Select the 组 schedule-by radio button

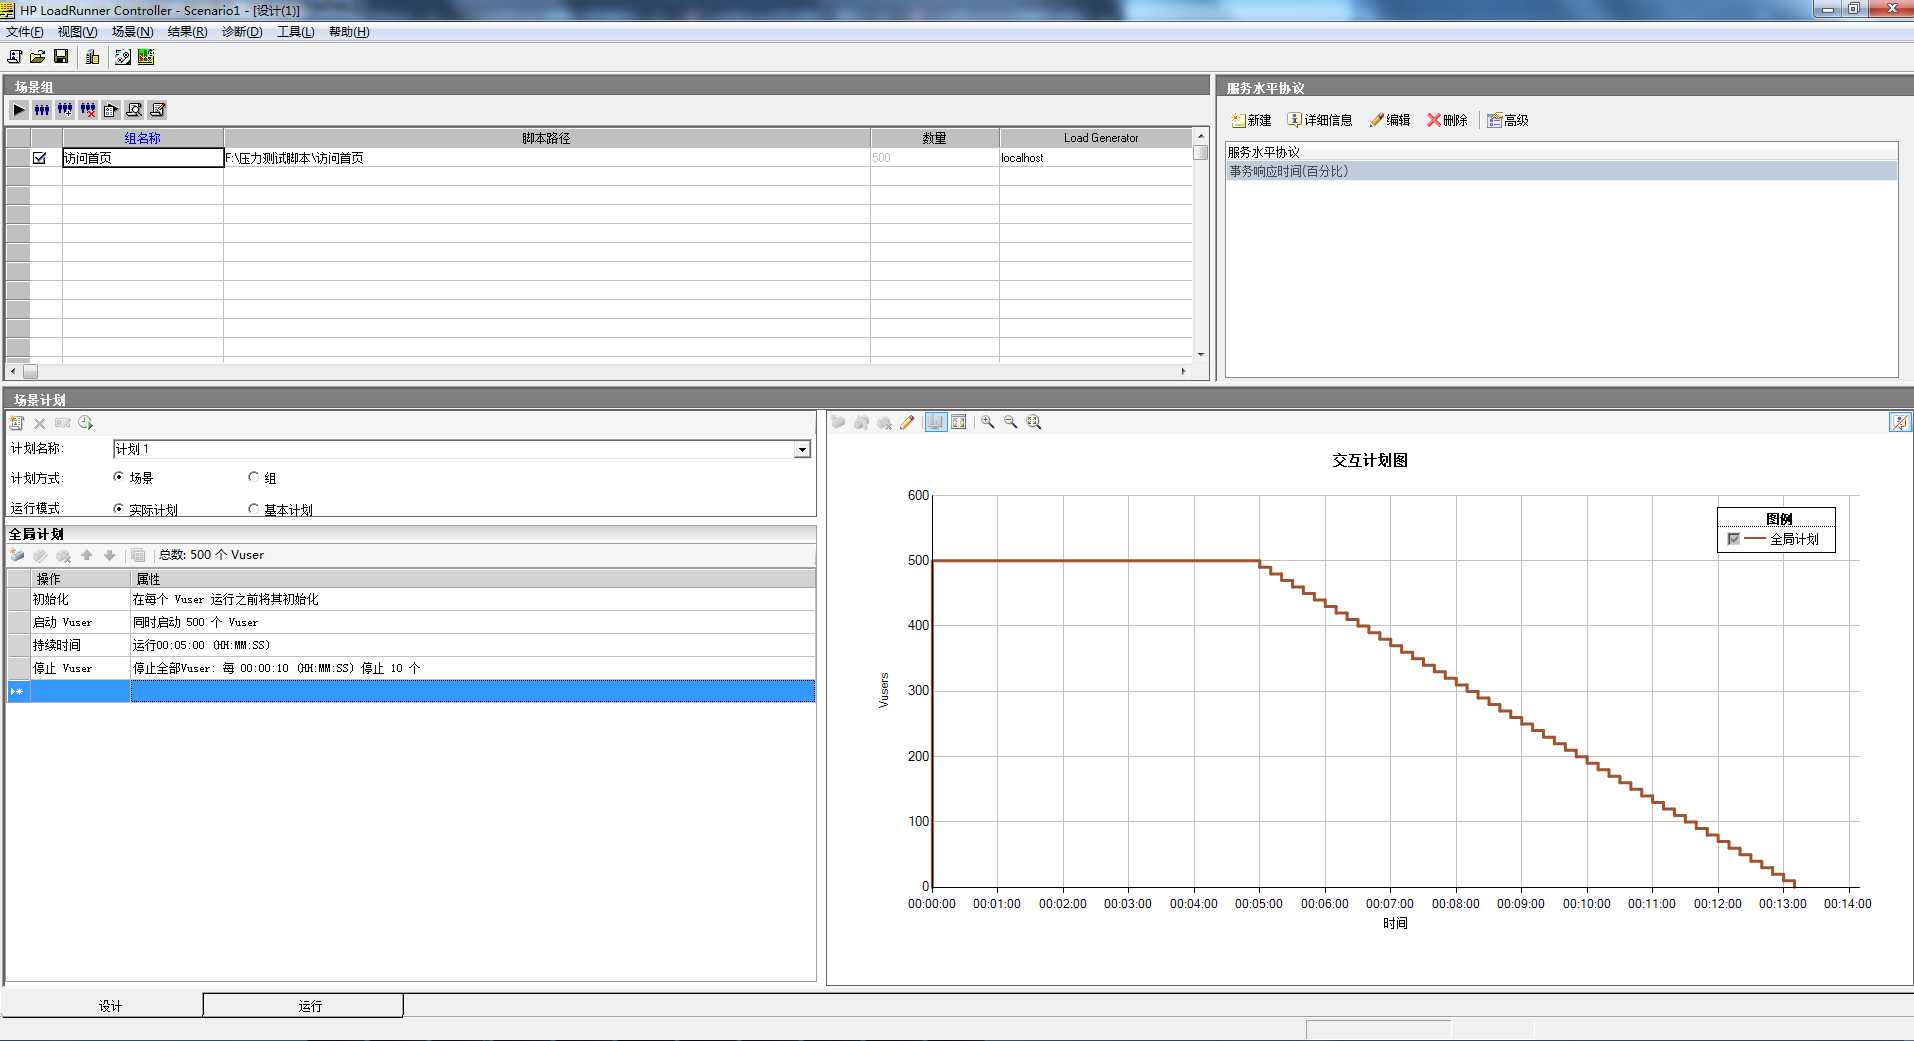coord(253,477)
